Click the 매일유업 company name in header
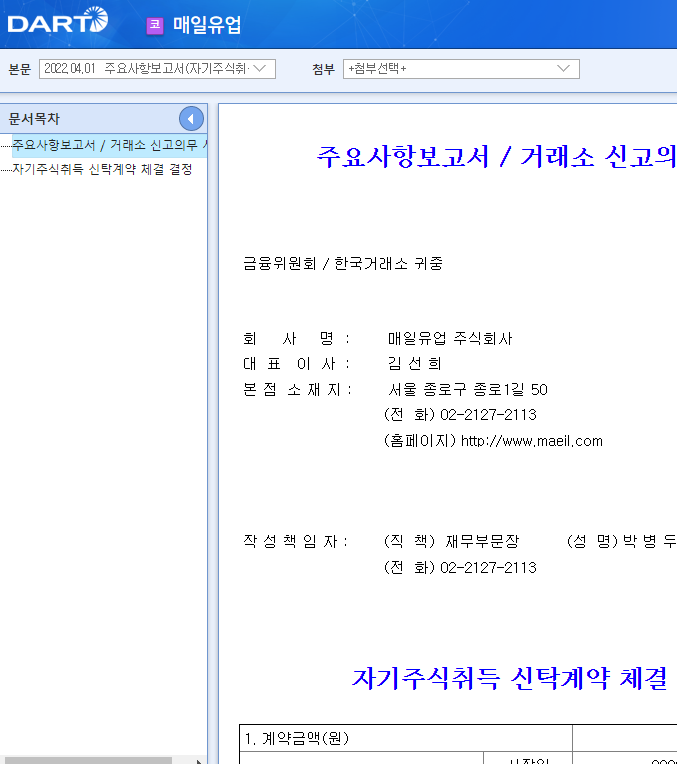 coord(207,25)
